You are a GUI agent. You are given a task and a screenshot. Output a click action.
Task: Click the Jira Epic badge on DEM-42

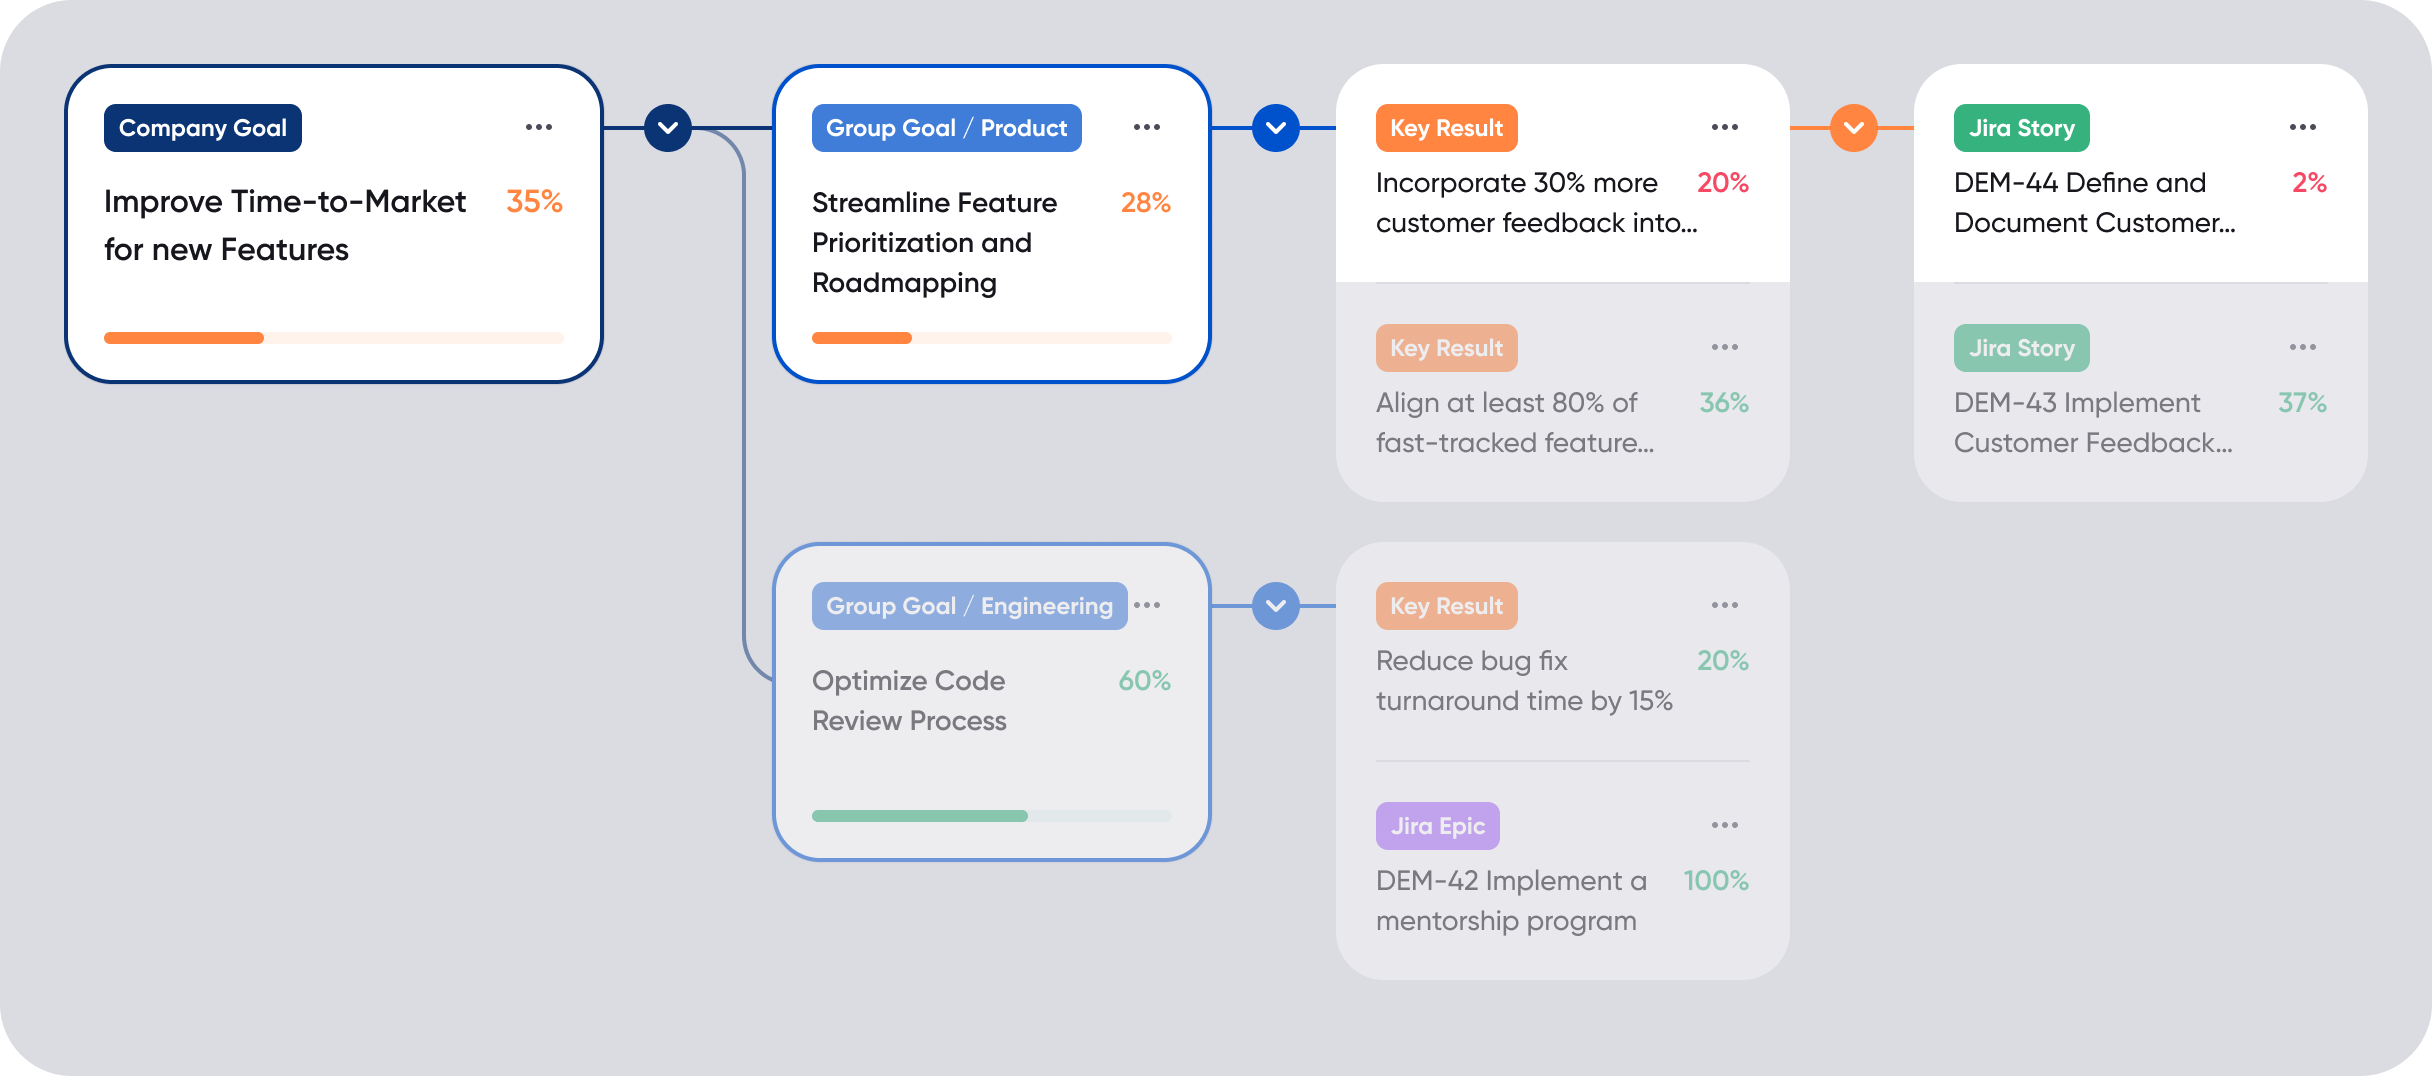coord(1437,825)
